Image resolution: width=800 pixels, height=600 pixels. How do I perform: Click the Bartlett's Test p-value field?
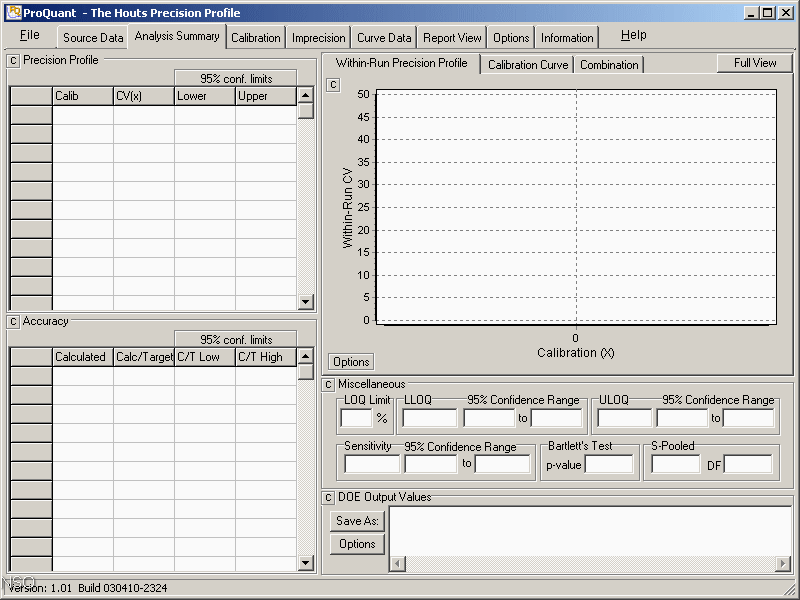tap(609, 464)
